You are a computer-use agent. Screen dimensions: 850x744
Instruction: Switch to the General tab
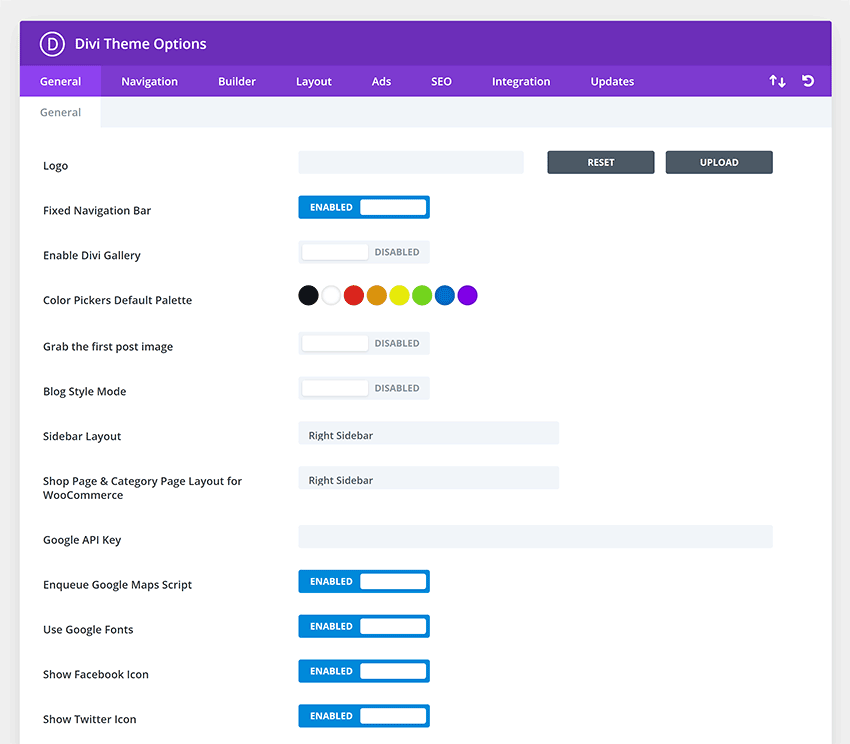click(60, 81)
